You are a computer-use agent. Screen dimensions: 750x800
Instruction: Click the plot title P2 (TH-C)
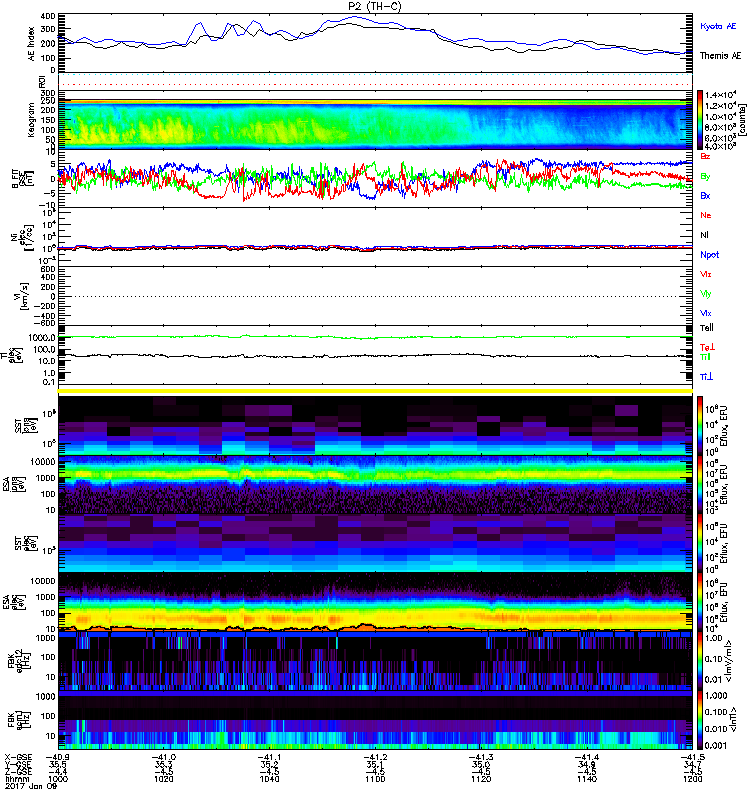point(375,6)
